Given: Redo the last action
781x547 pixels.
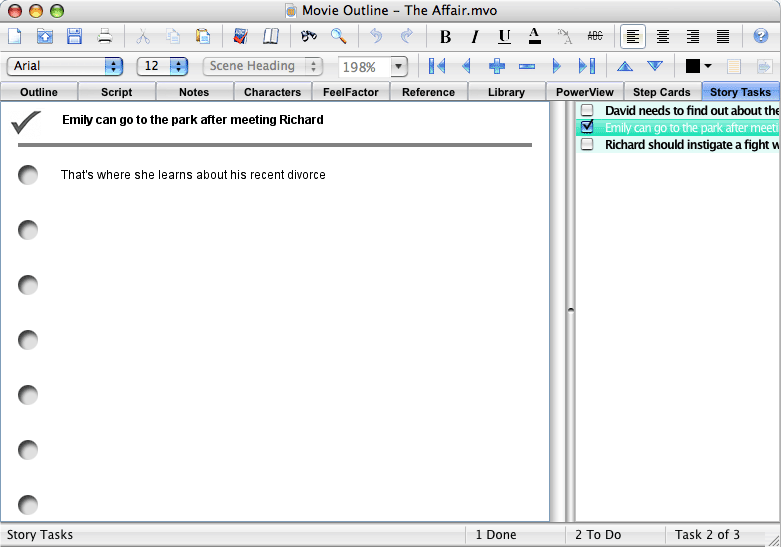Looking at the screenshot, I should coord(407,36).
